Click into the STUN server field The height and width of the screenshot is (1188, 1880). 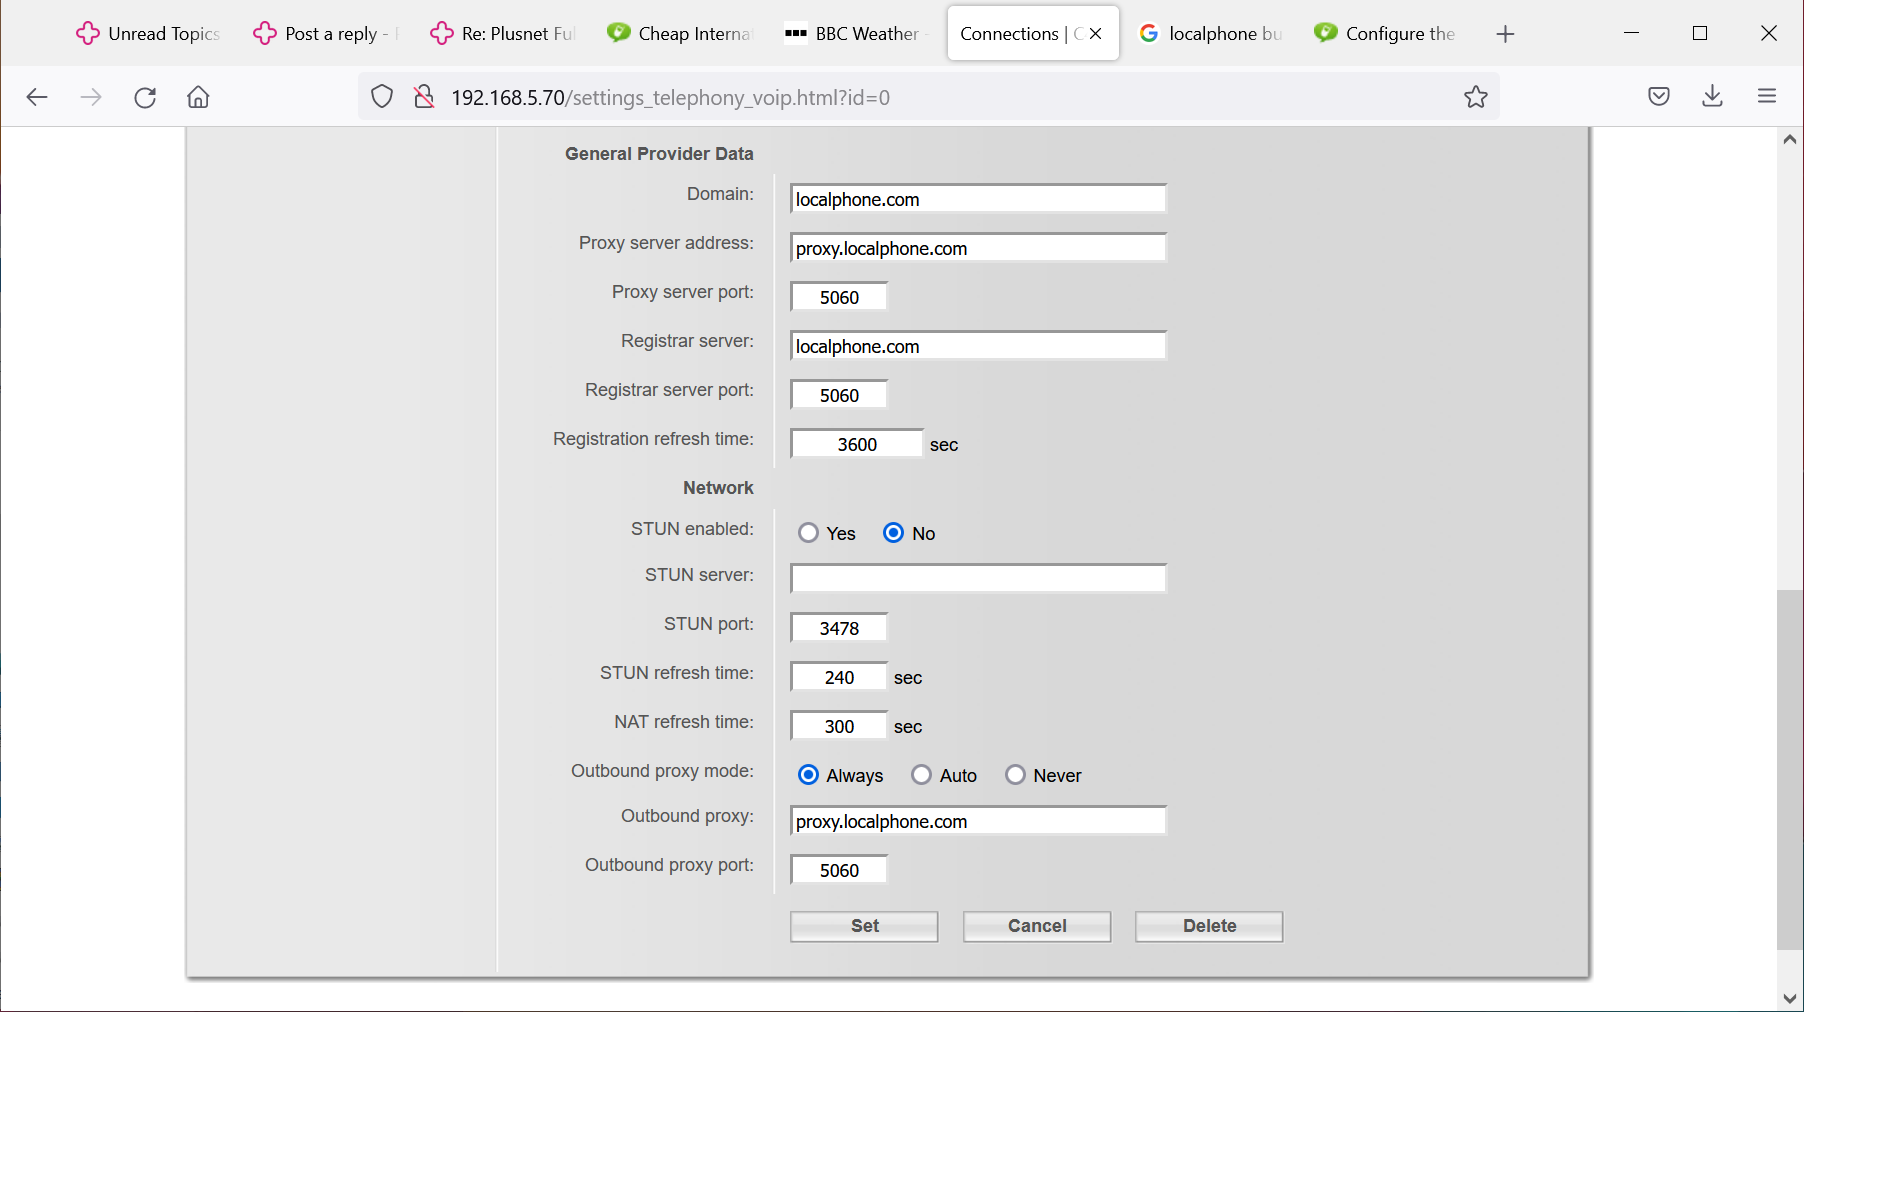point(977,578)
